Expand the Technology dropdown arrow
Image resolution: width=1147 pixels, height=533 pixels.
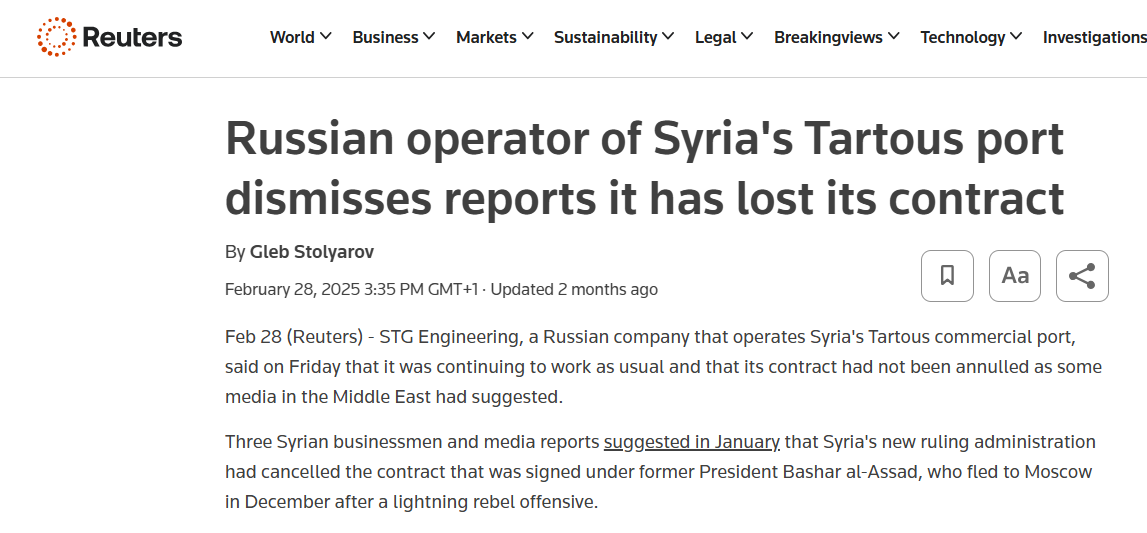point(1016,37)
